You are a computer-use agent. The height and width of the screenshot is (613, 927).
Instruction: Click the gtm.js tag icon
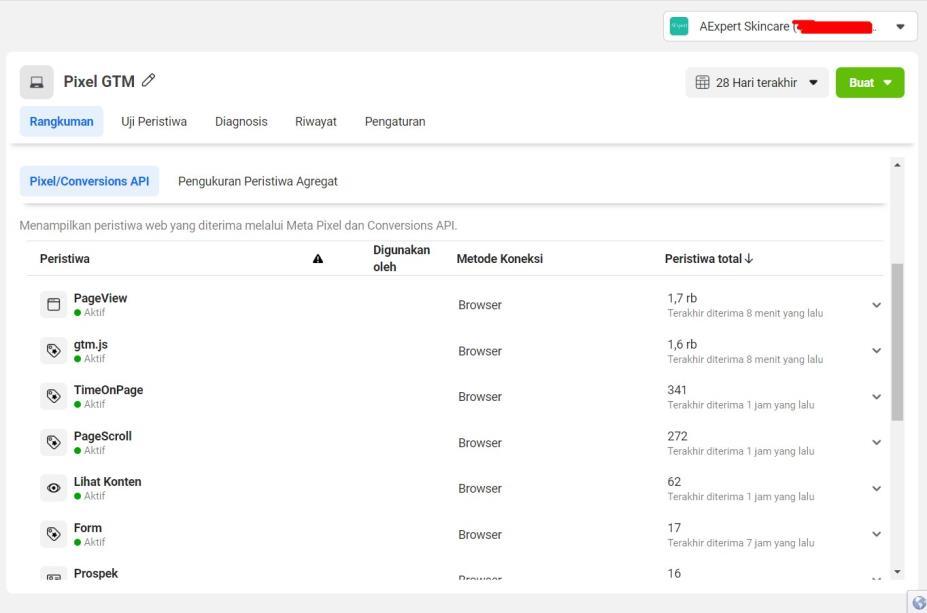point(53,351)
